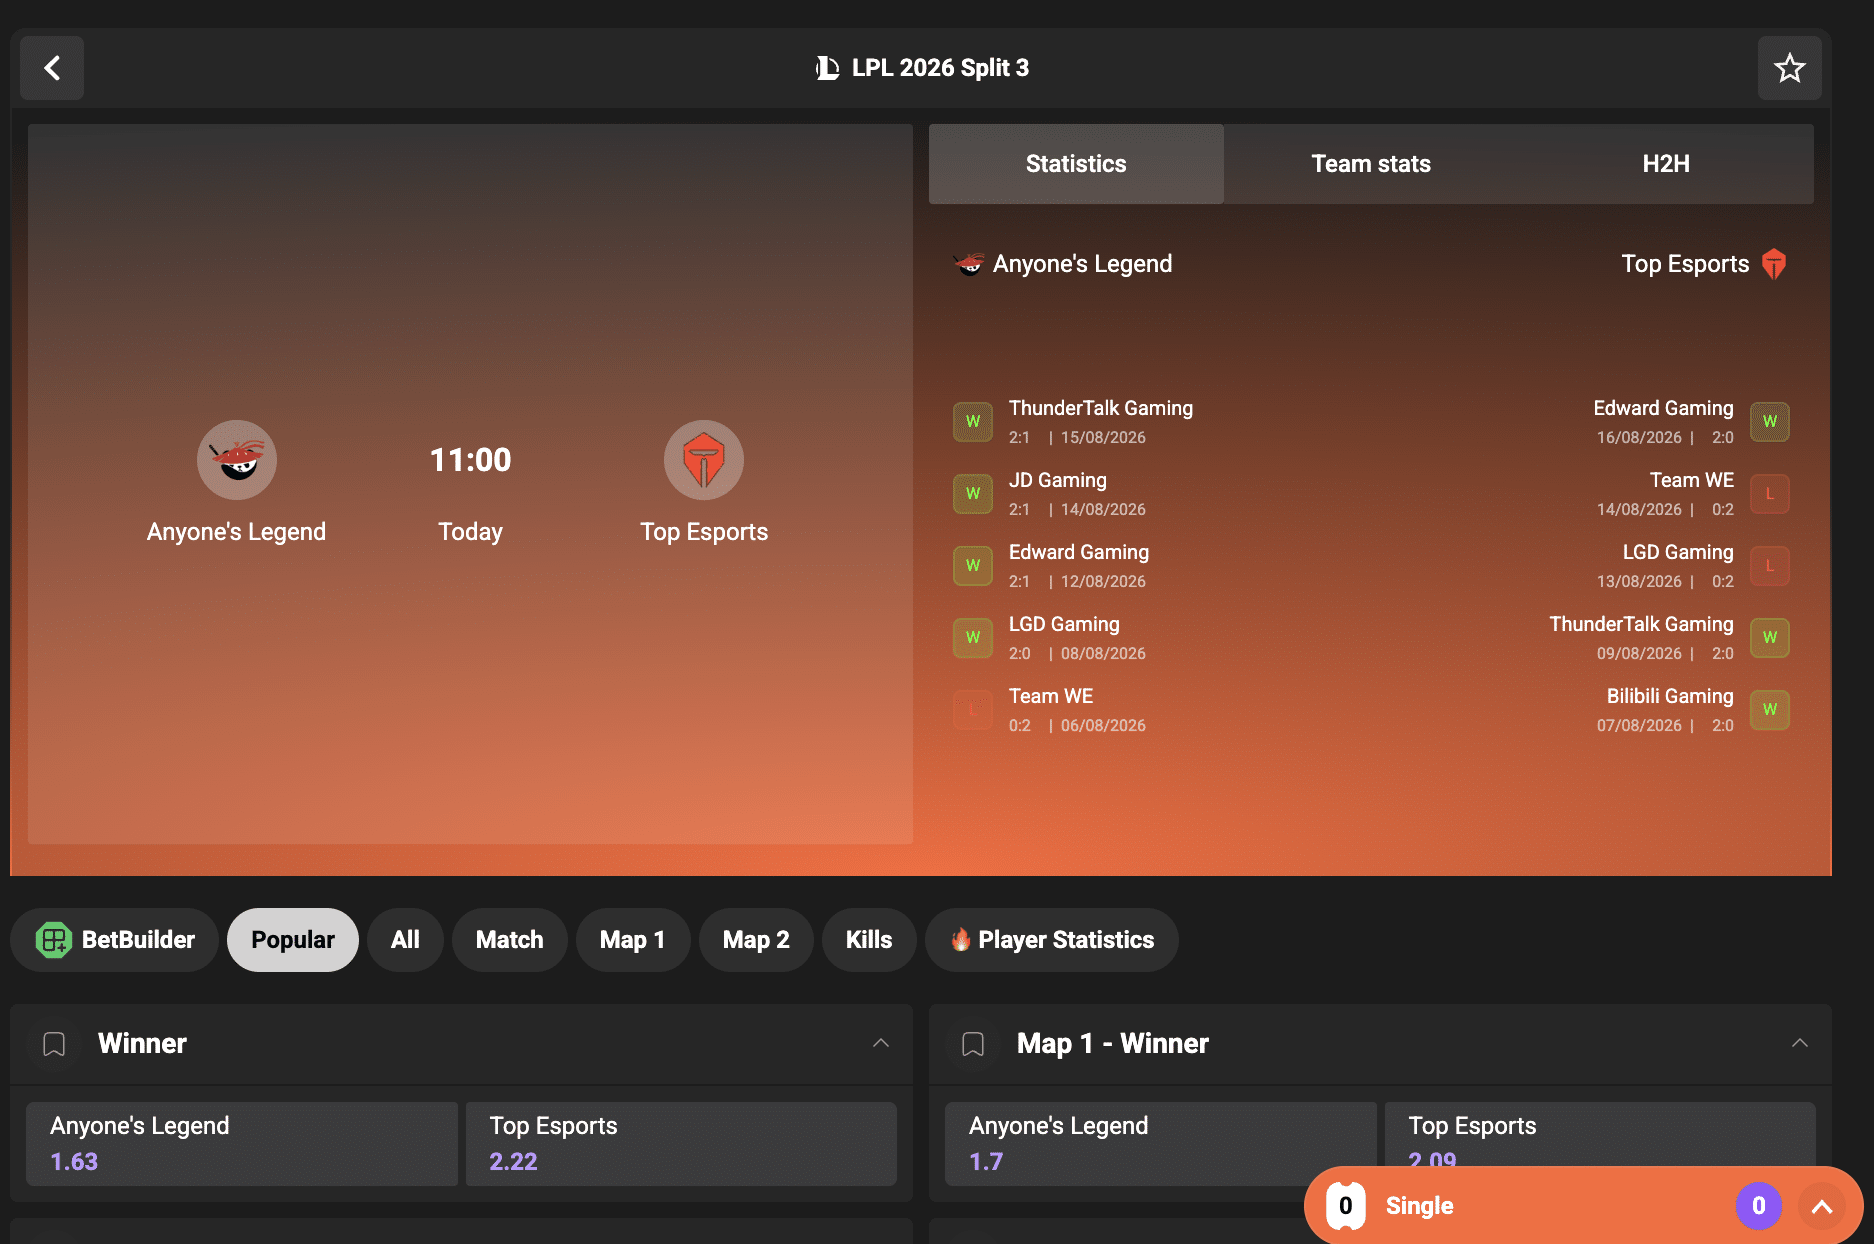Bet on Anyone's Legend to win at 1.63
The image size is (1874, 1244).
pyautogui.click(x=242, y=1144)
